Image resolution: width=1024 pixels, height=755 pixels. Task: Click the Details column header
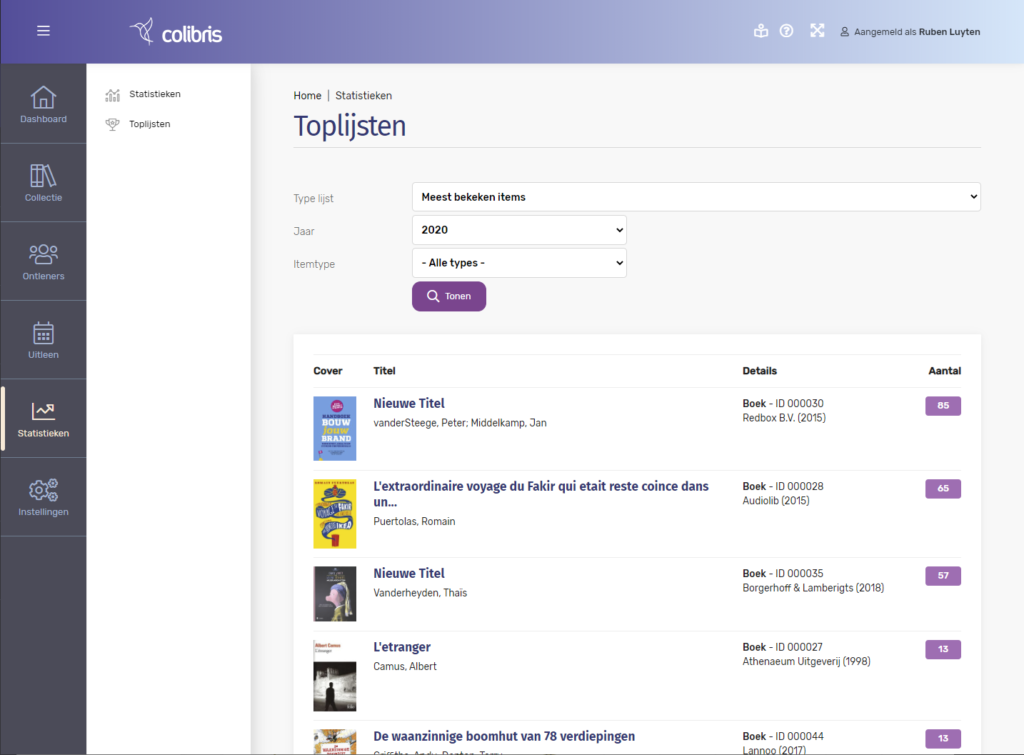760,371
